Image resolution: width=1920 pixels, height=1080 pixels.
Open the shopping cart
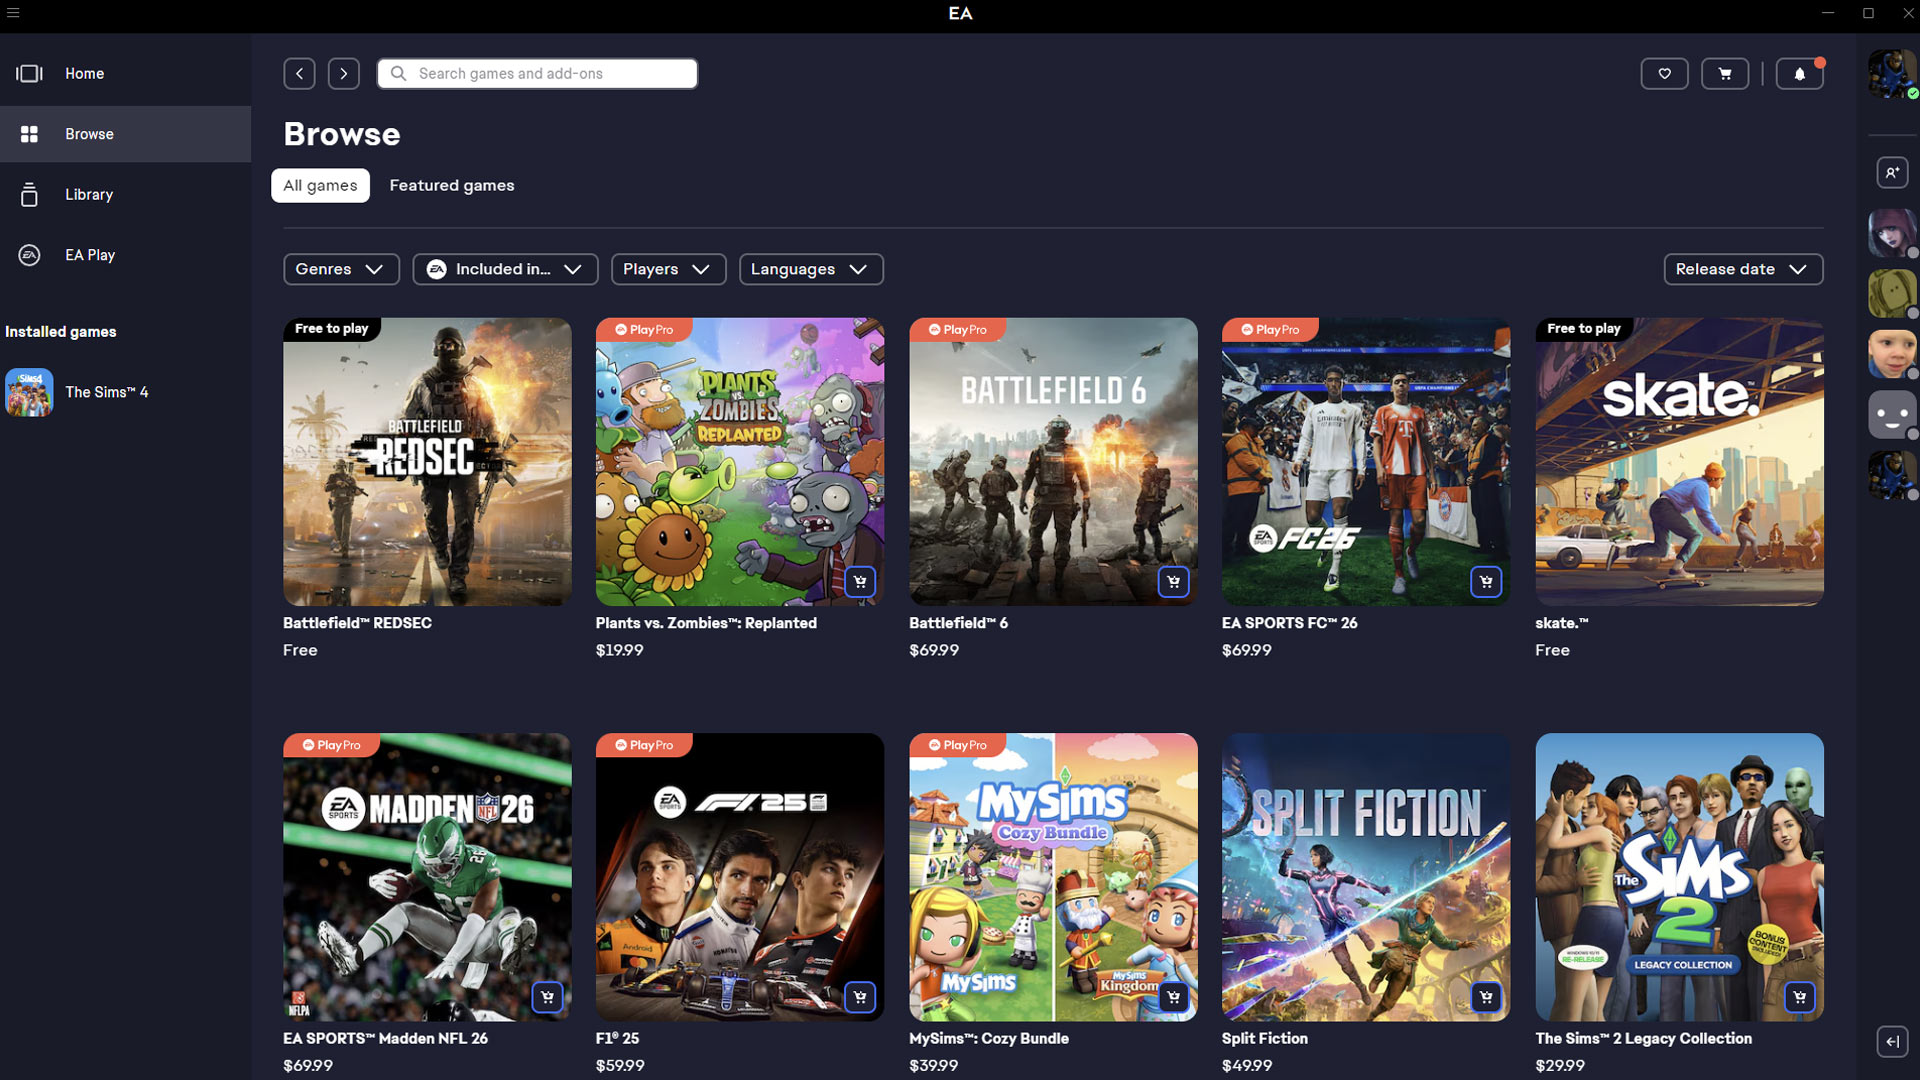[x=1724, y=73]
